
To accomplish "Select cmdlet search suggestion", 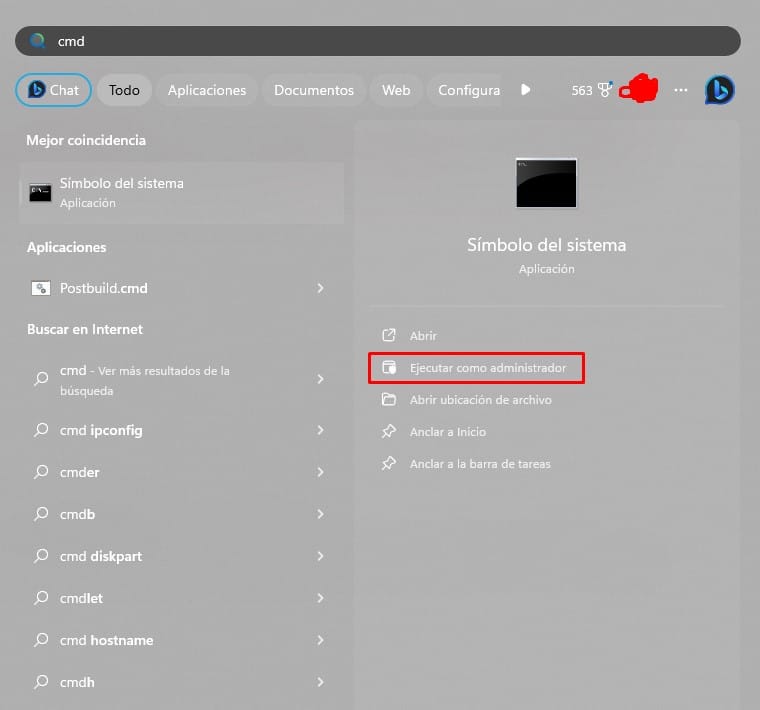I will (182, 598).
